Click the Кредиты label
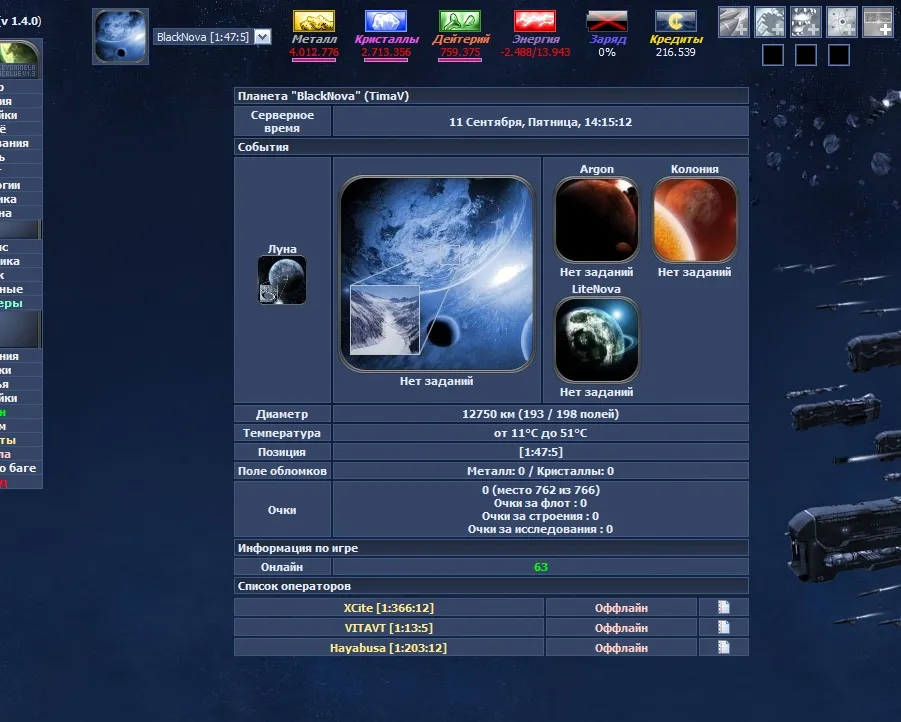This screenshot has width=901, height=722. click(x=676, y=39)
